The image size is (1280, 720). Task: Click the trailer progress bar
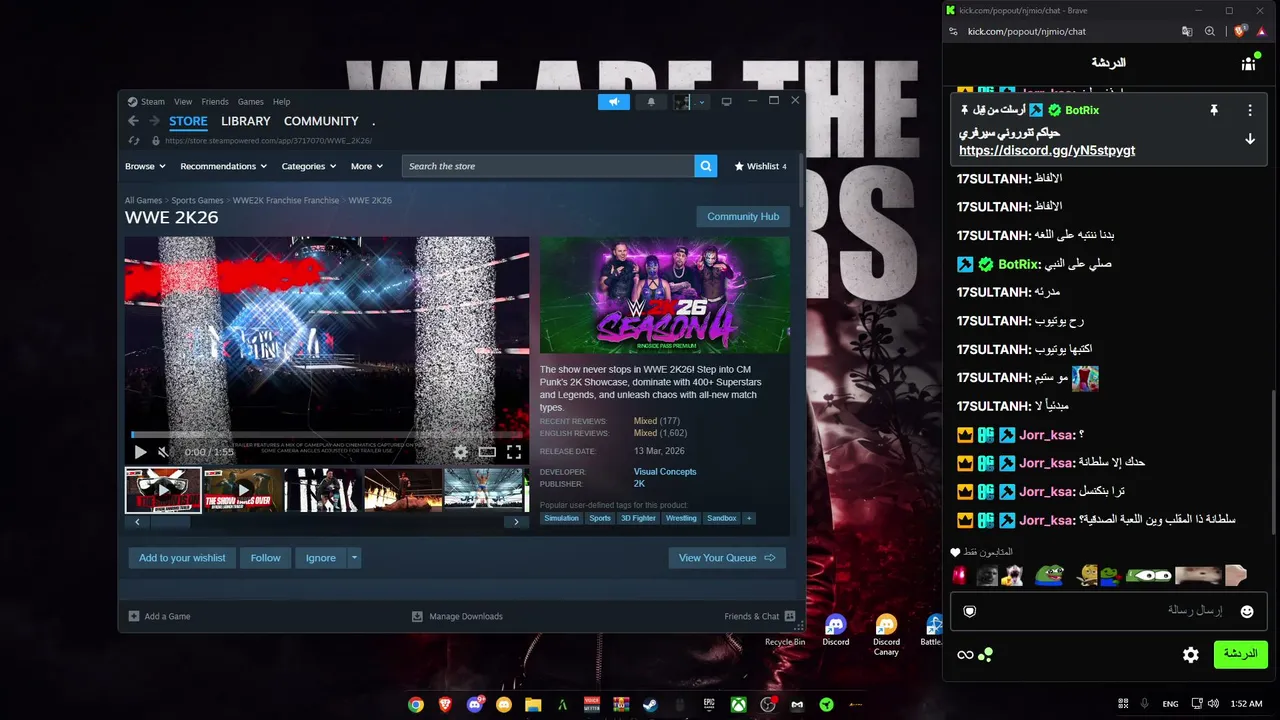click(326, 435)
